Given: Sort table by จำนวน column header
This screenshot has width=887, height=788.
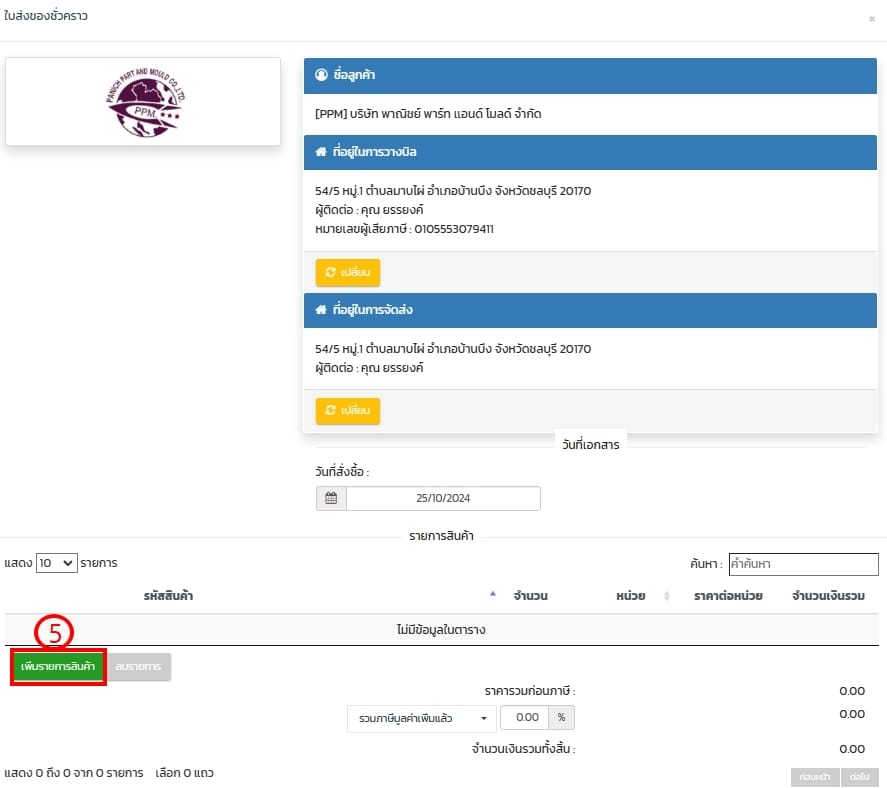Looking at the screenshot, I should [529, 596].
